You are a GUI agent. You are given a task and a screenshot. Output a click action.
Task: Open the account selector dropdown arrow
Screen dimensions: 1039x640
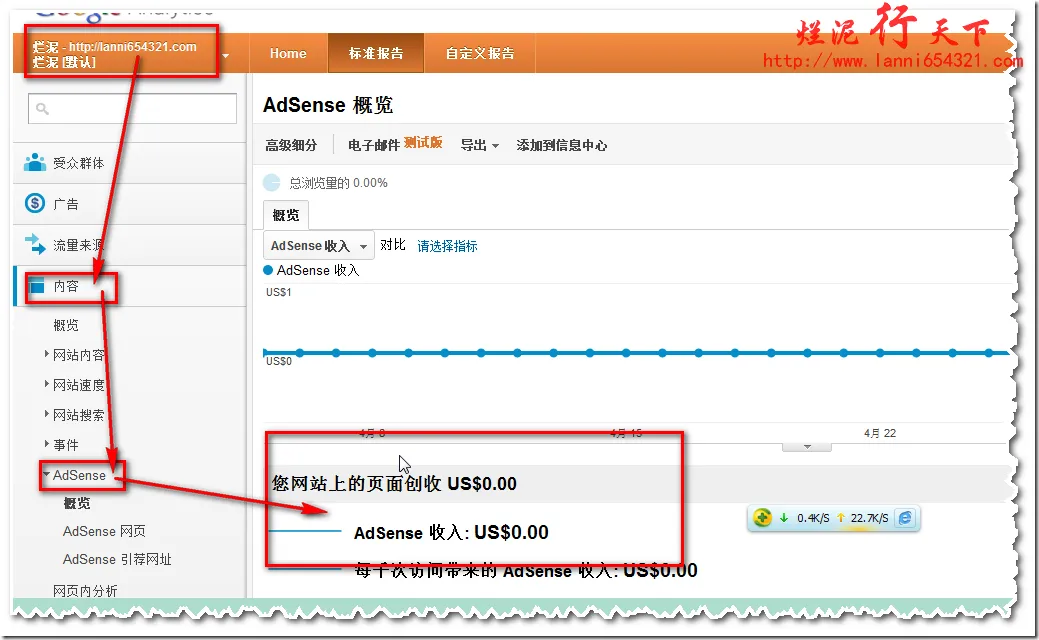[x=225, y=56]
